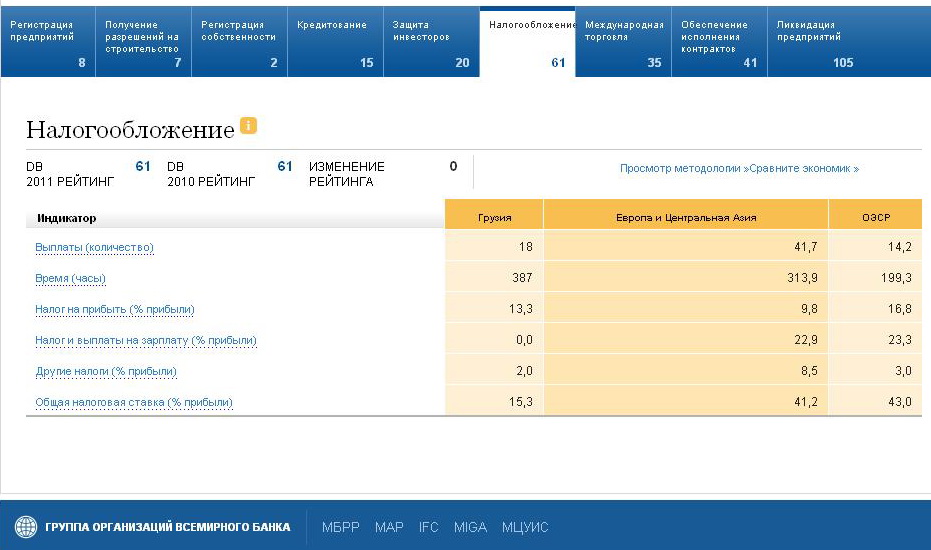Switch to Получение разрешений на строительство tab
The image size is (931, 550).
point(142,42)
